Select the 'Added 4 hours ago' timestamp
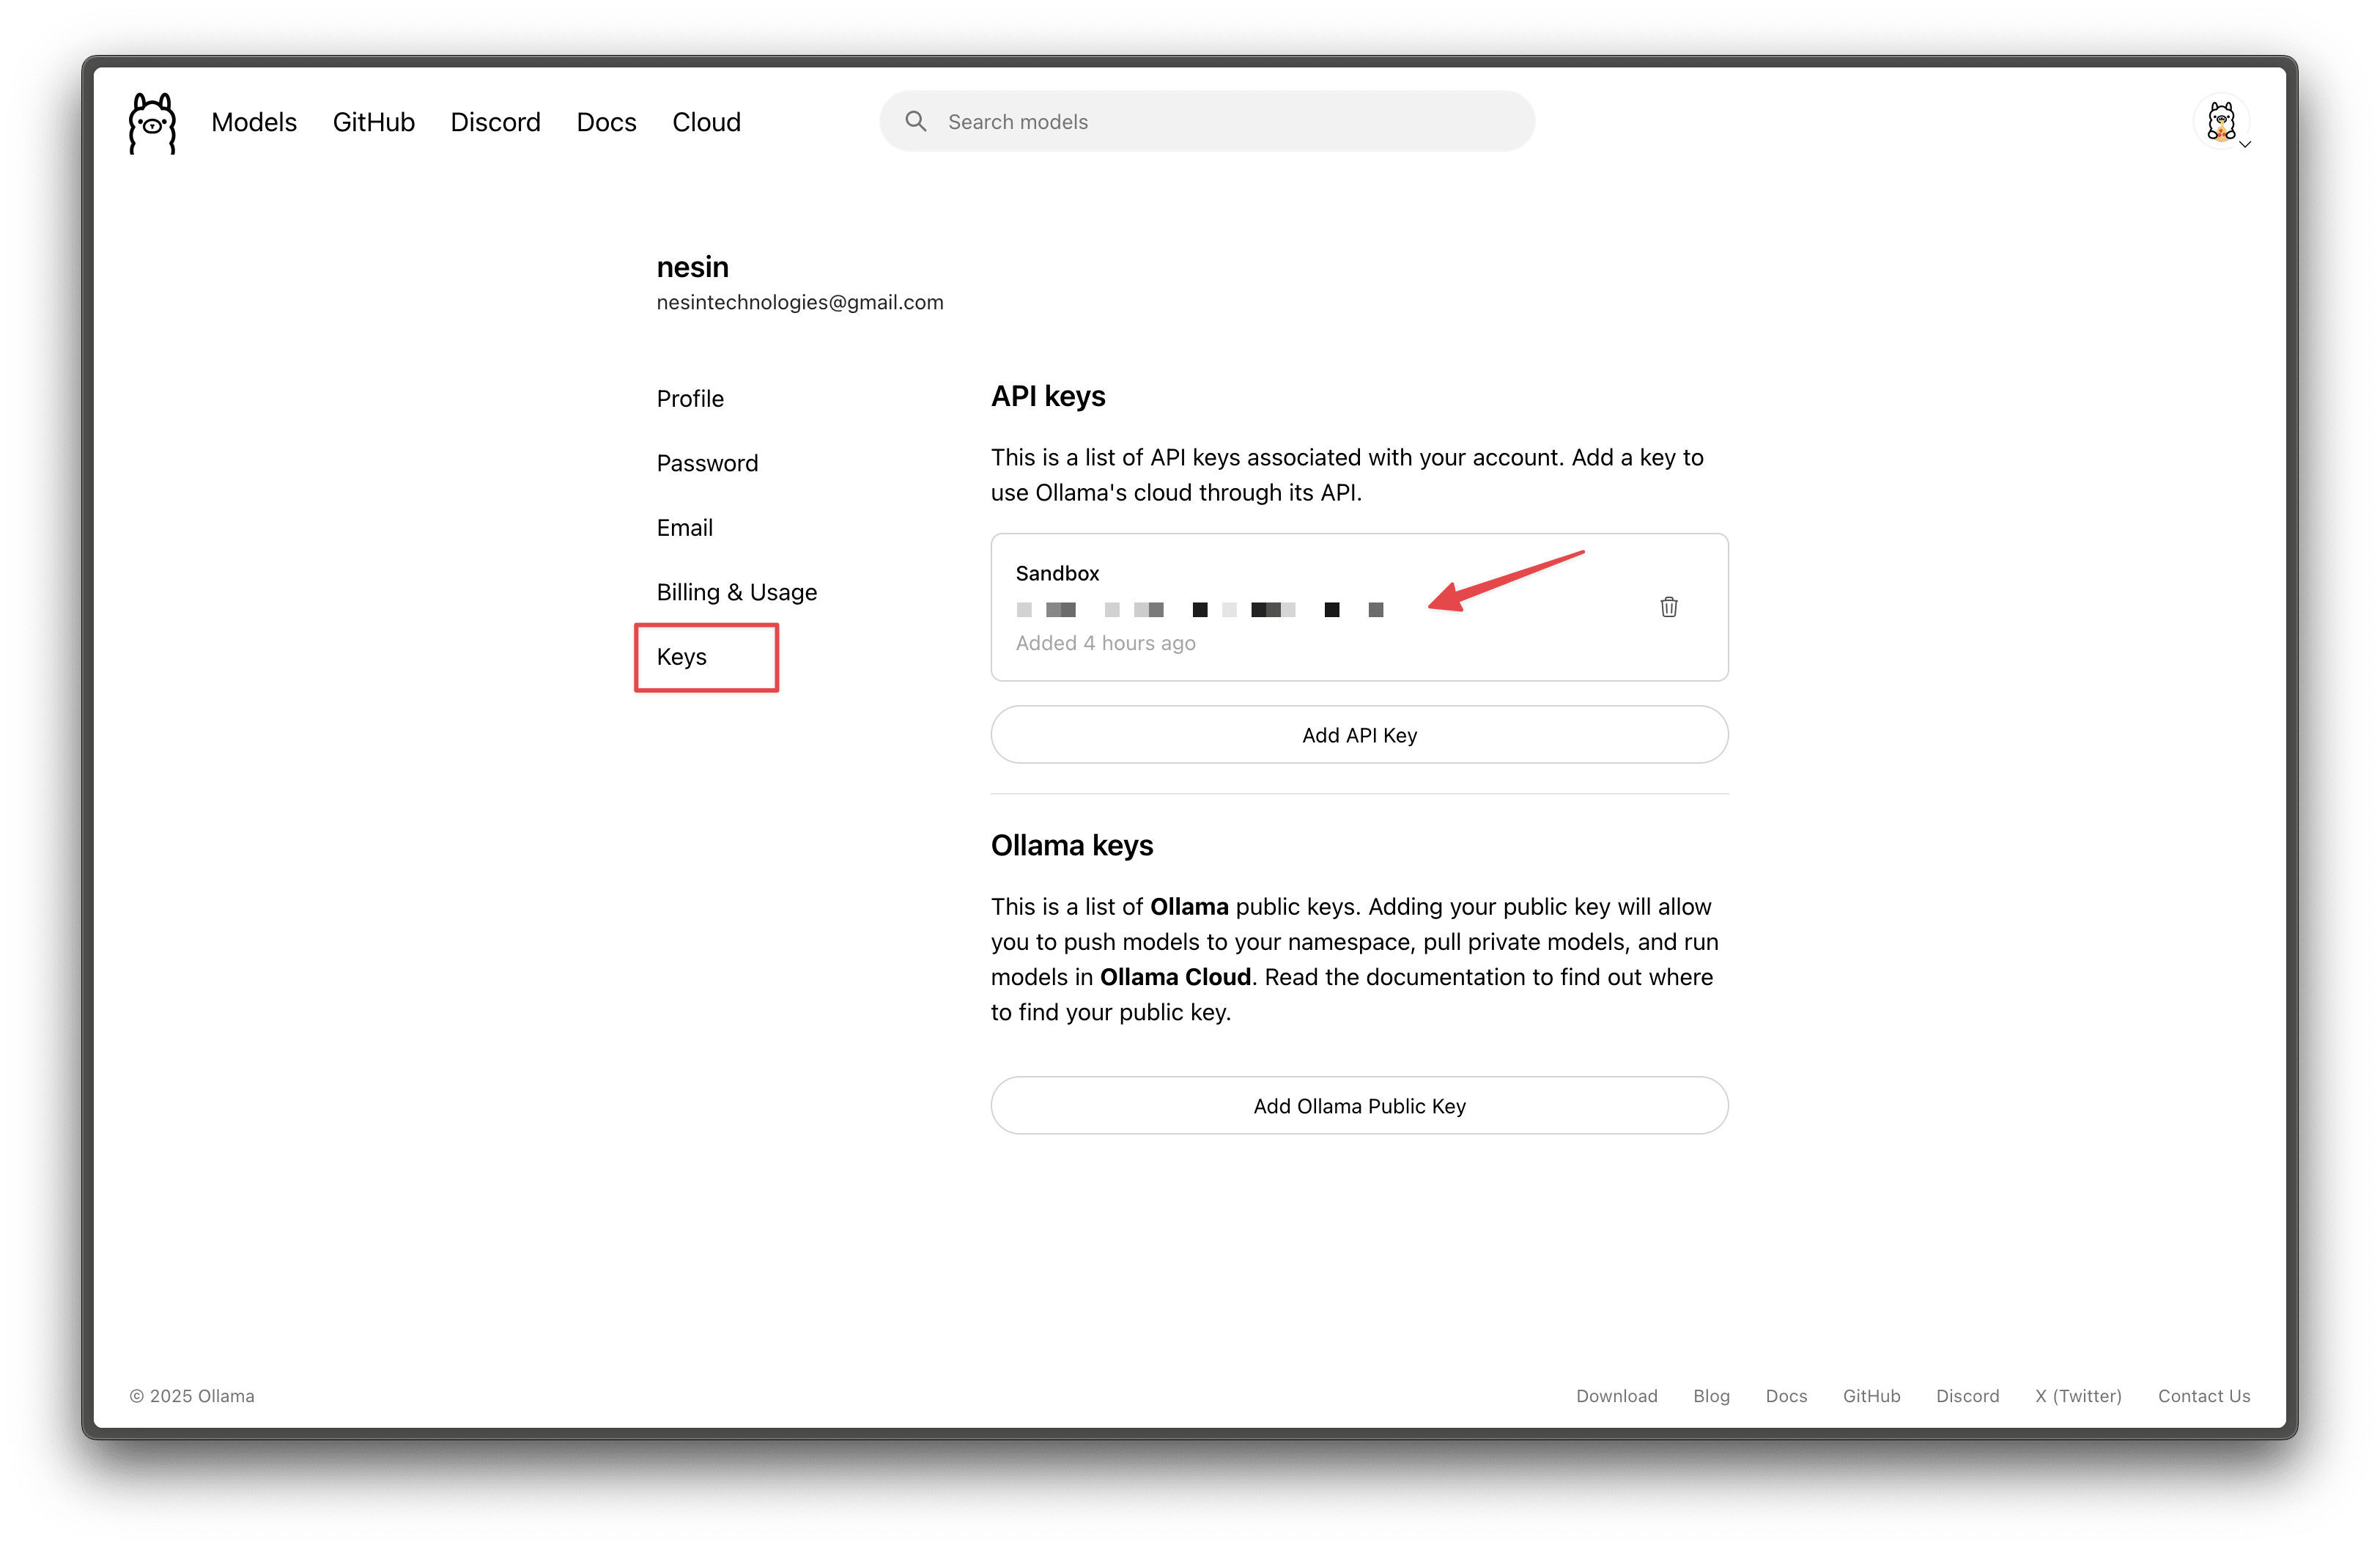2380x1548 pixels. tap(1105, 643)
